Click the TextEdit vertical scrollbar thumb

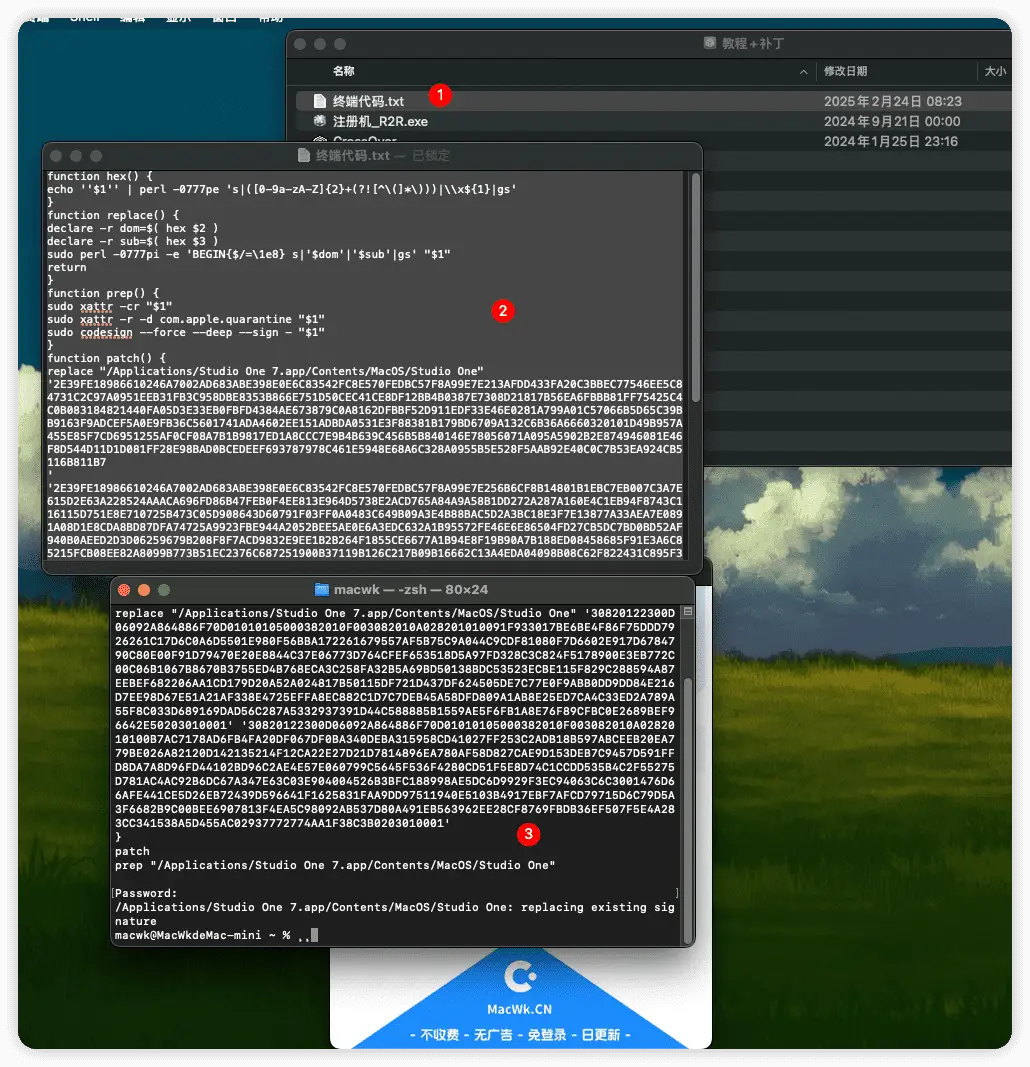[695, 290]
